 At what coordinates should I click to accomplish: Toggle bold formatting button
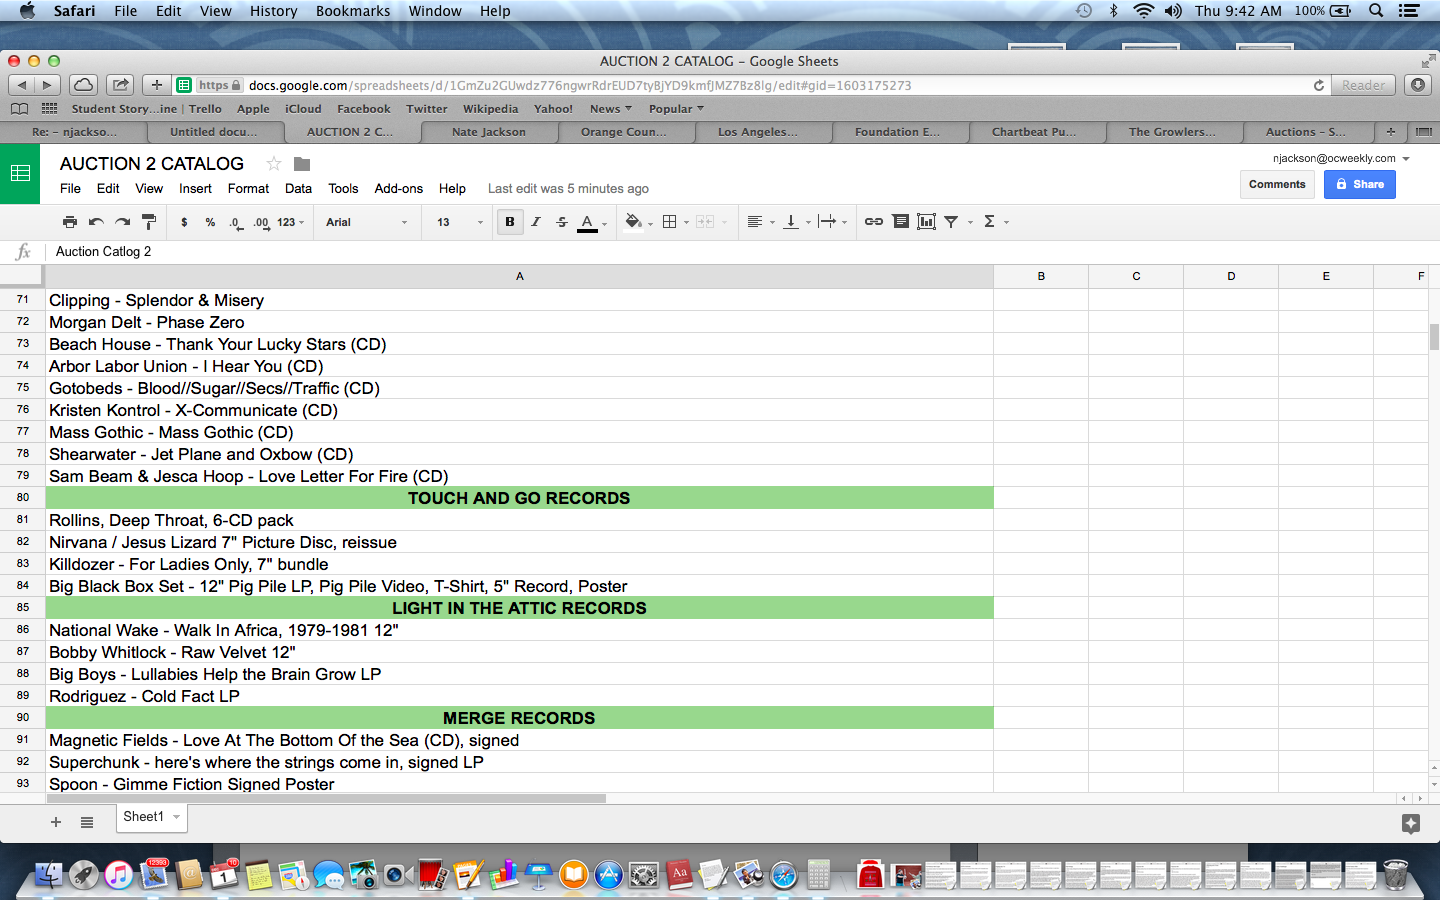(x=510, y=222)
